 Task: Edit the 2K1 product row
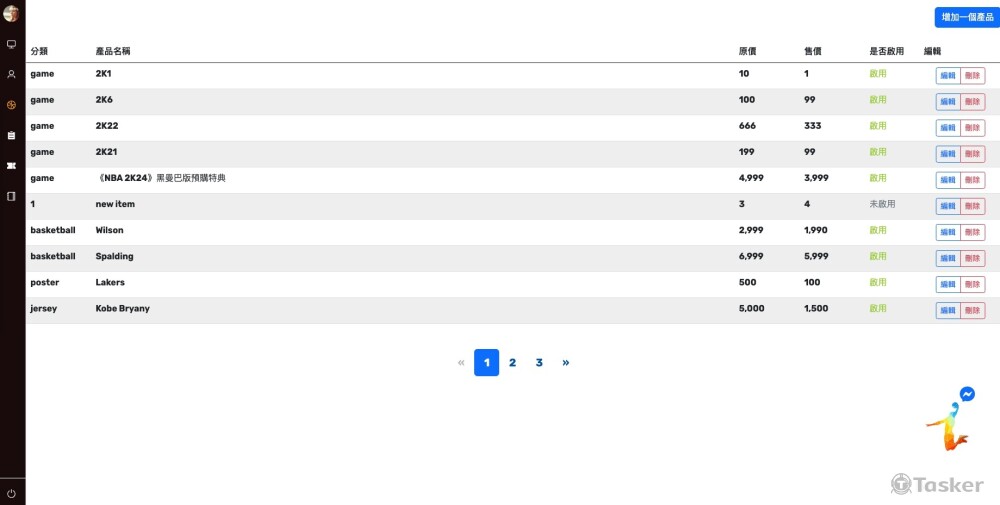tap(947, 76)
